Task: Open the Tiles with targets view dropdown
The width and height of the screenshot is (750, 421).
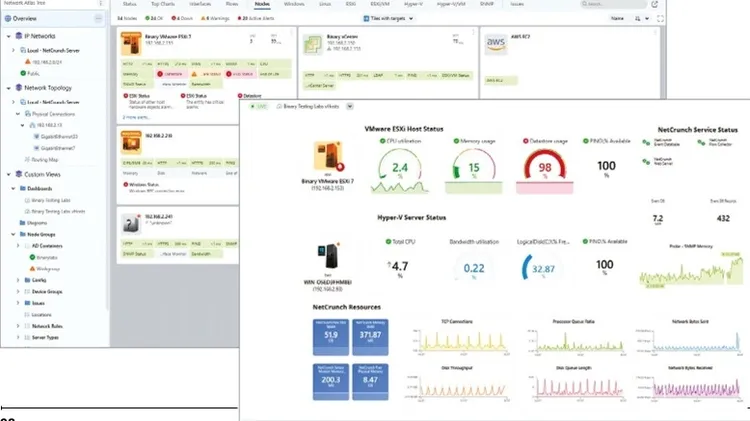Action: click(388, 18)
